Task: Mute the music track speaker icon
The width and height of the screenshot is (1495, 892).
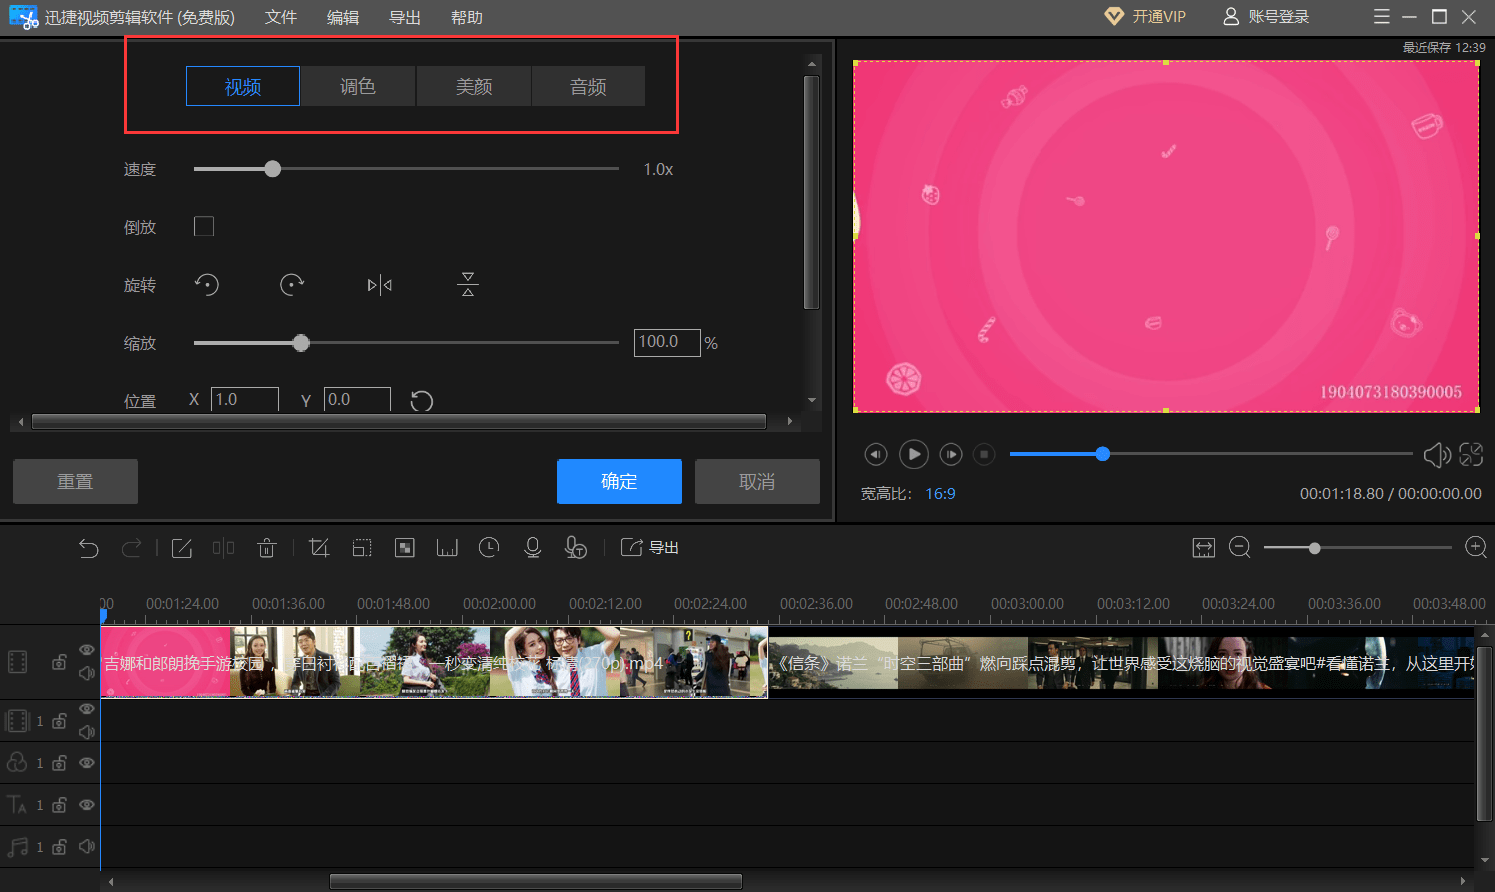Action: [x=87, y=846]
